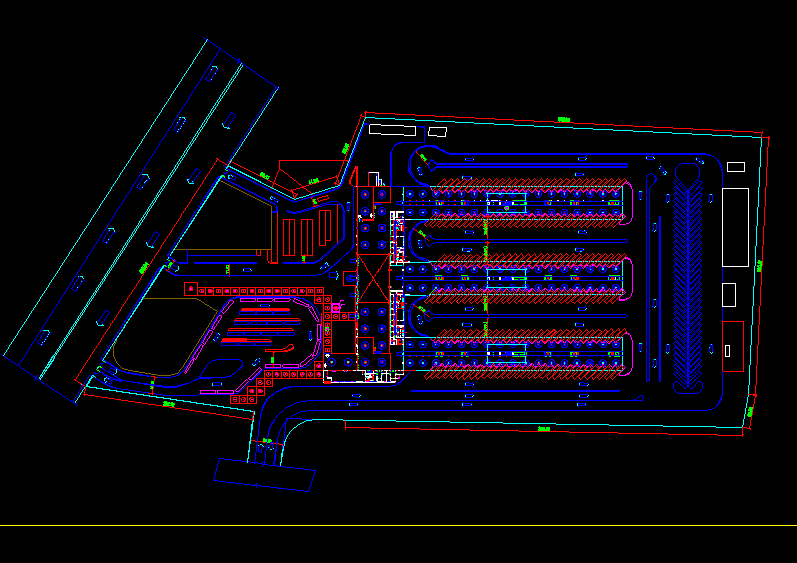Viewport: 797px width, 563px height.
Task: Pick the vertical blue chevron parking column
Action: [x=690, y=280]
